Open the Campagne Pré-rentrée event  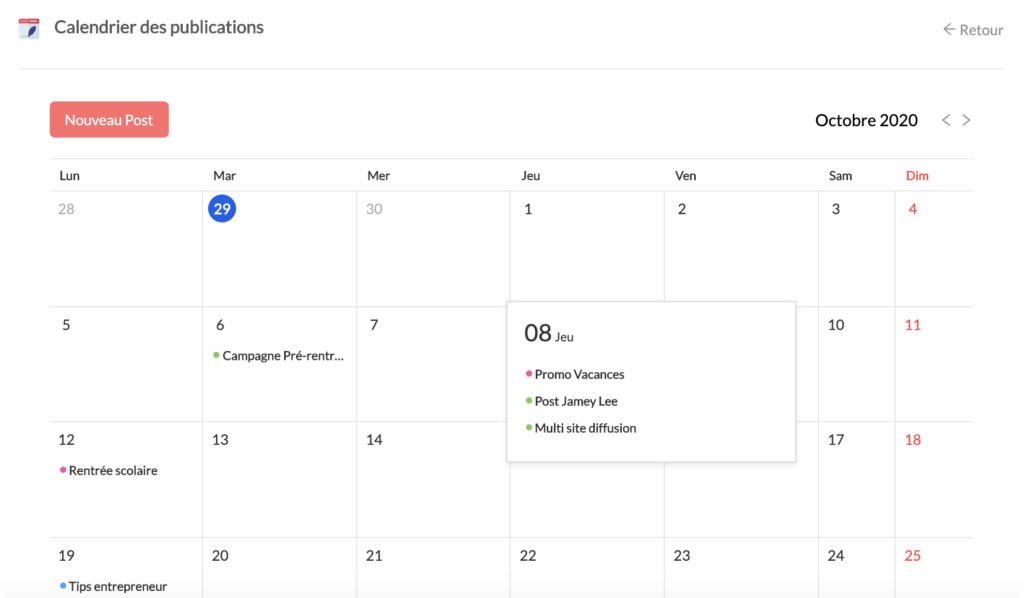coord(282,356)
